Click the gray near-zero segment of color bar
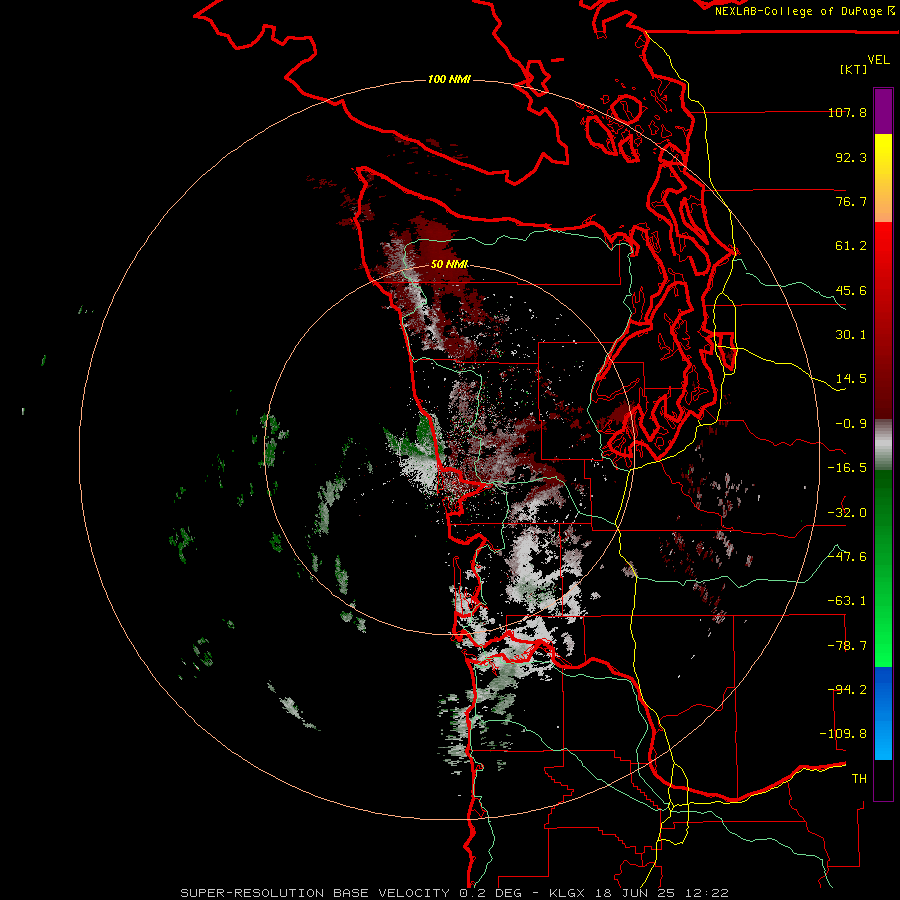This screenshot has height=900, width=900. [x=883, y=445]
